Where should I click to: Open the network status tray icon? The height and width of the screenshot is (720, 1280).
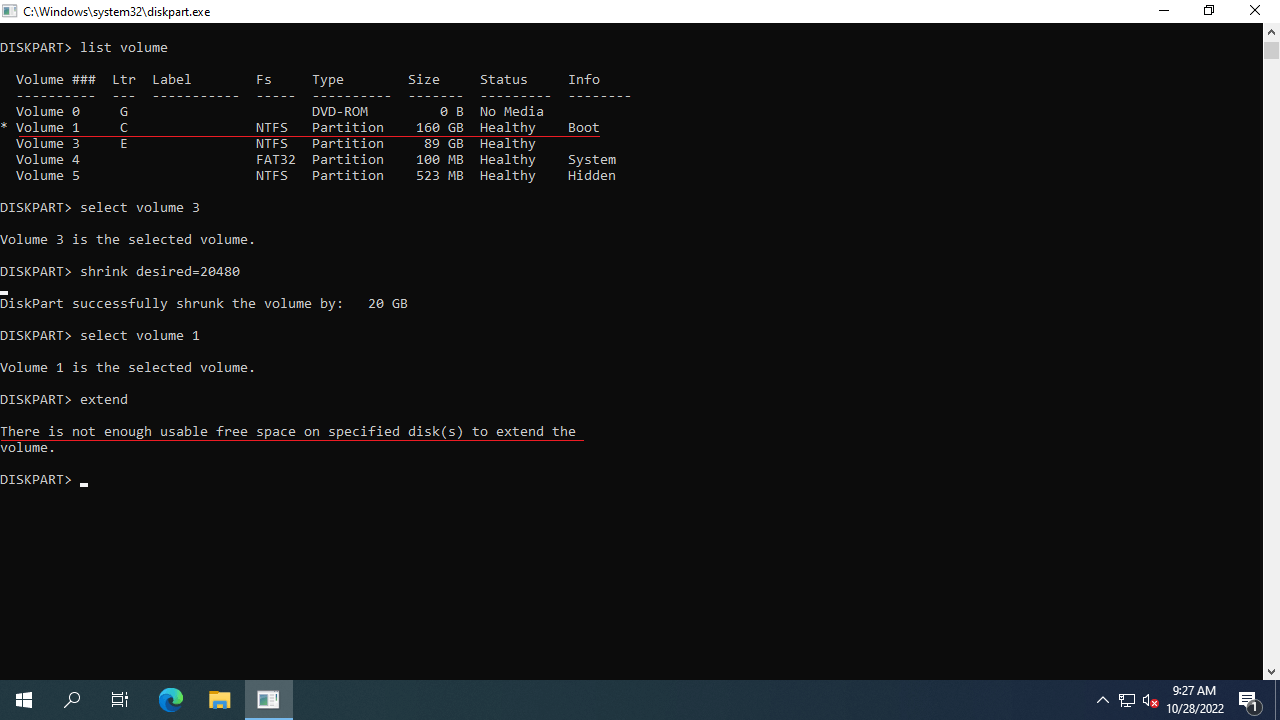click(x=1126, y=700)
